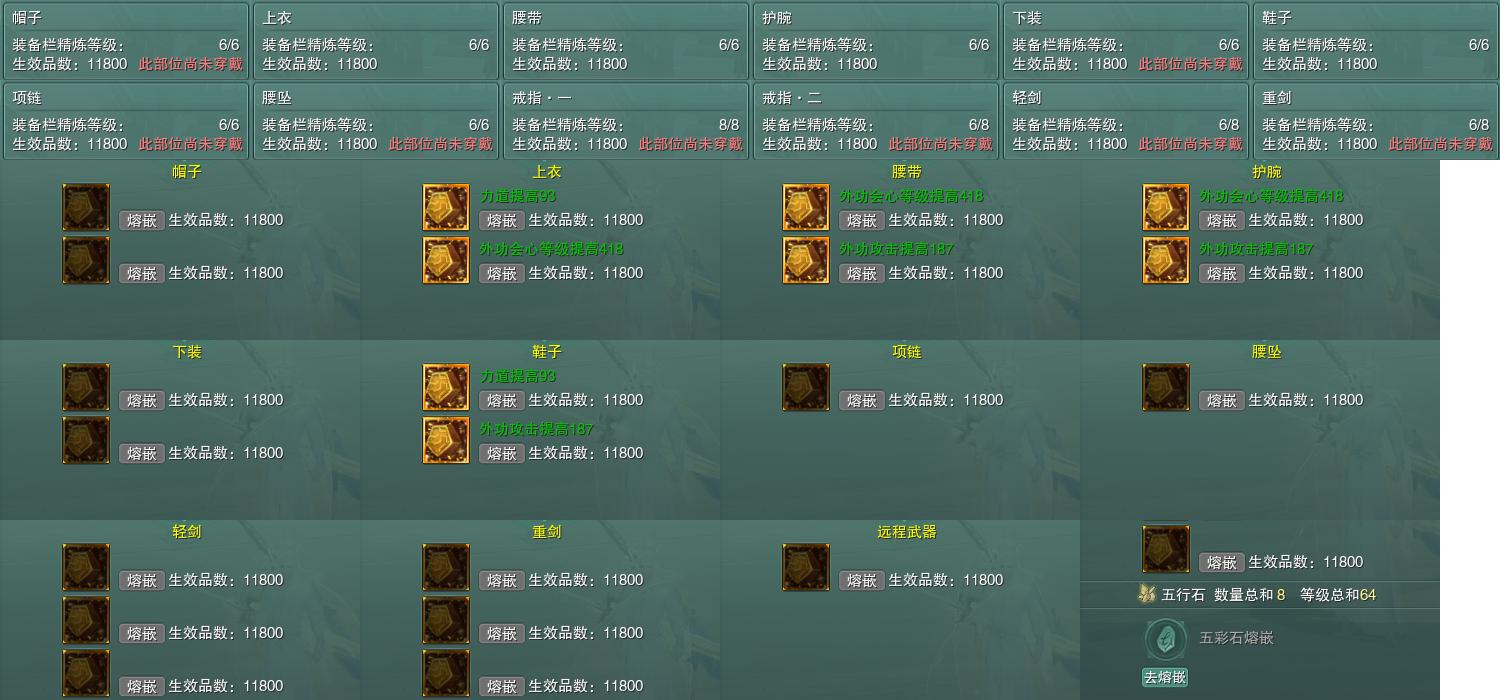The image size is (1500, 700).
Task: Click first 熔嵌 button under 上衣
Action: click(x=501, y=220)
